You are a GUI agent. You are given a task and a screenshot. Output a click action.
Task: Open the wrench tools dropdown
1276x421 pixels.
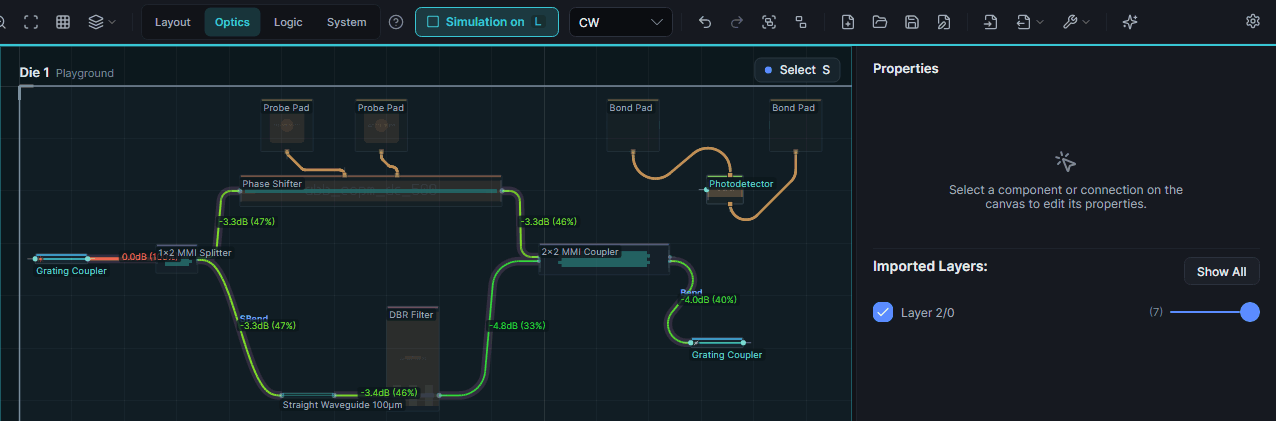pos(1076,22)
